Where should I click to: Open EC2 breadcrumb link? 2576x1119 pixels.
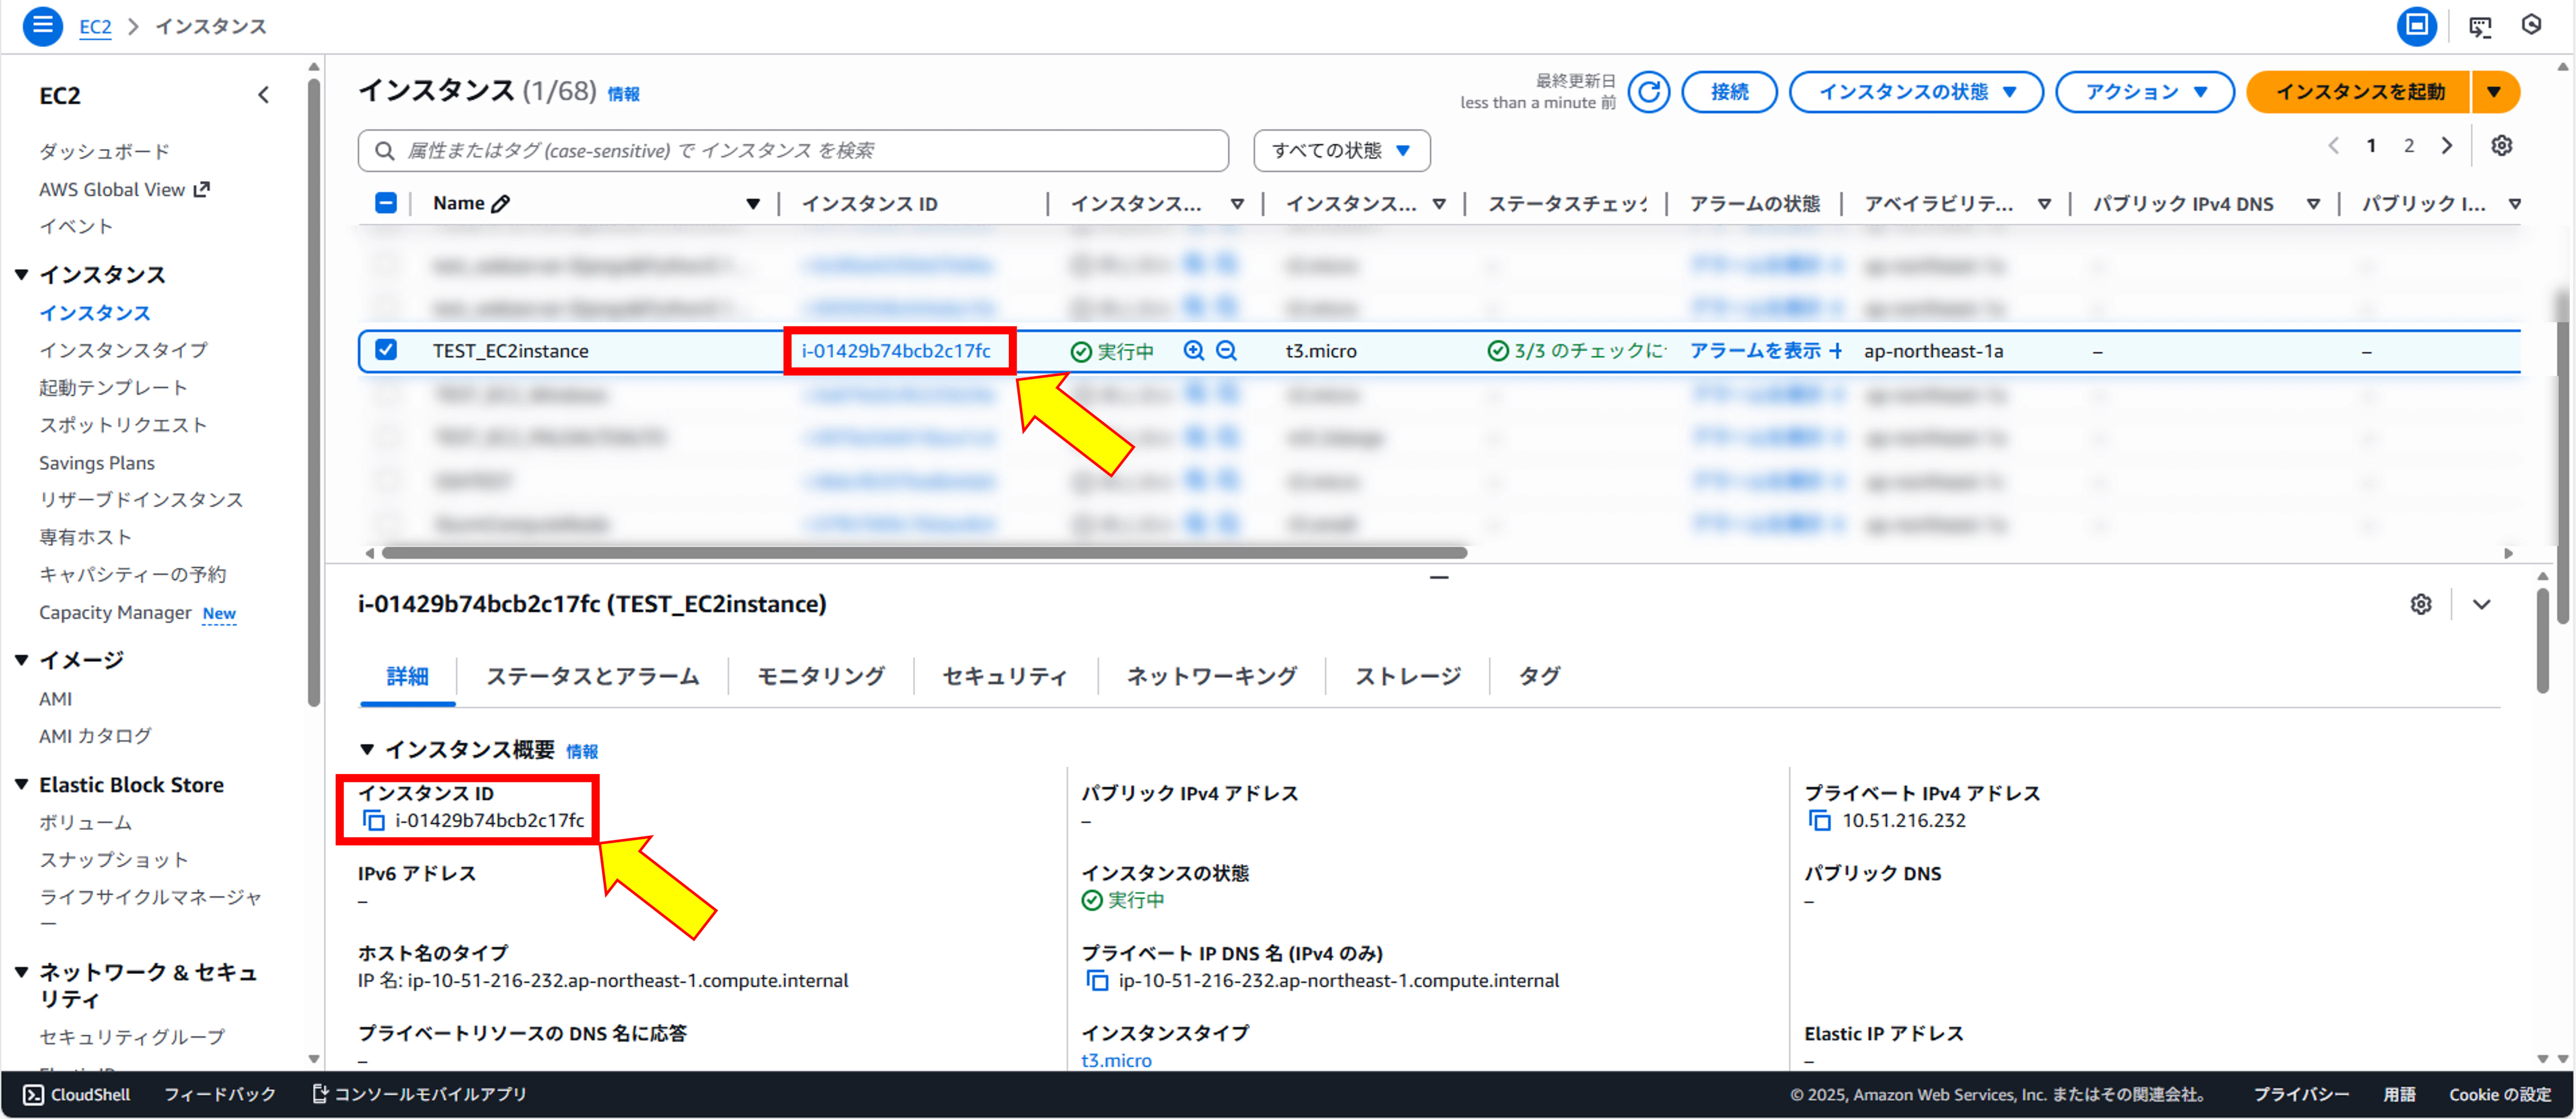[95, 27]
